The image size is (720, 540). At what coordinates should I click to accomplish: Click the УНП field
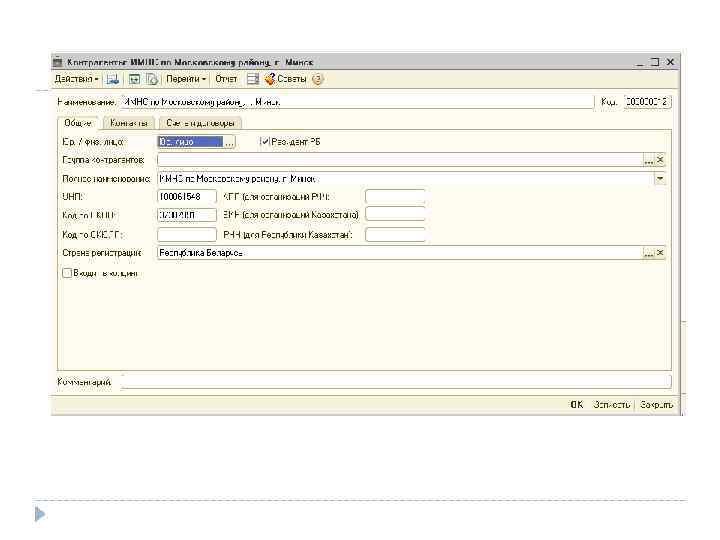(186, 197)
